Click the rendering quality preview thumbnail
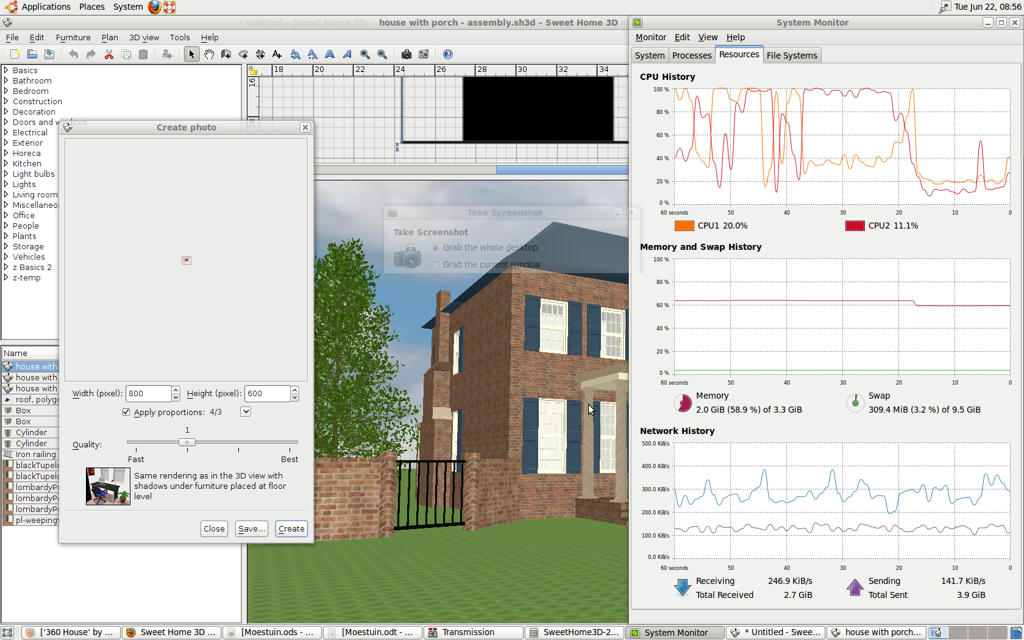Screen dimensions: 1024x640 tap(108, 486)
